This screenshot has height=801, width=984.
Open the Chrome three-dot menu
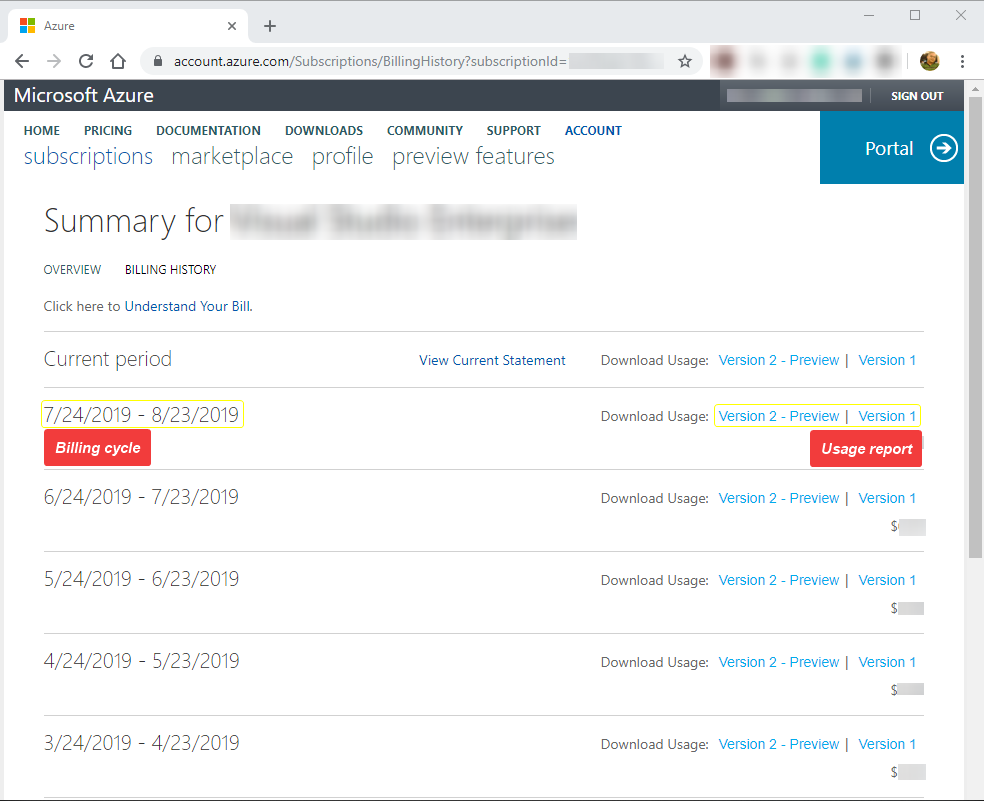pyautogui.click(x=962, y=61)
